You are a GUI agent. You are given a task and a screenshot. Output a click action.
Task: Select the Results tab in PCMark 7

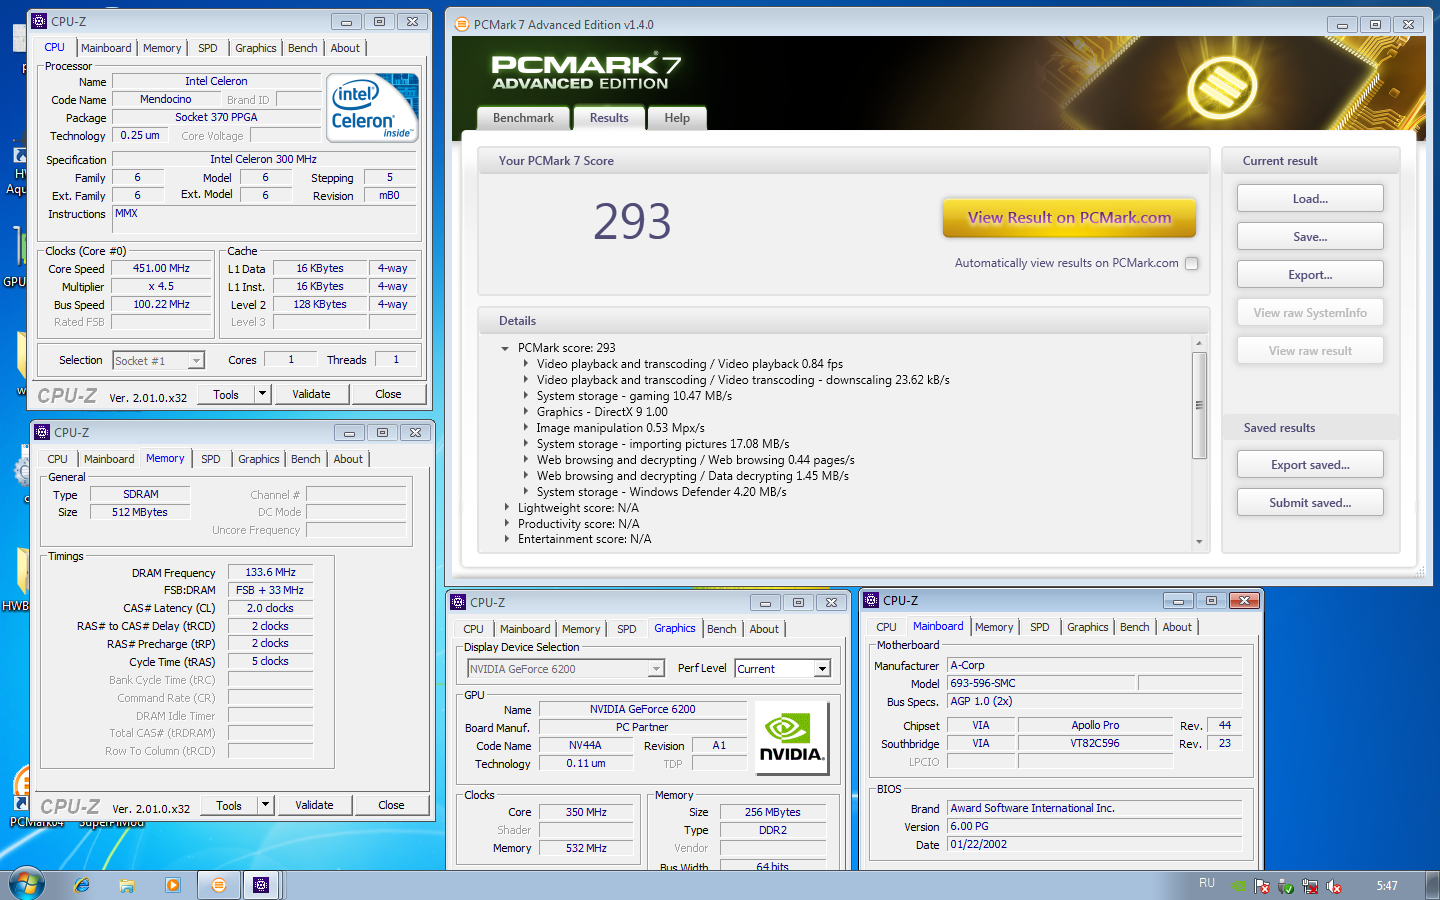click(609, 117)
